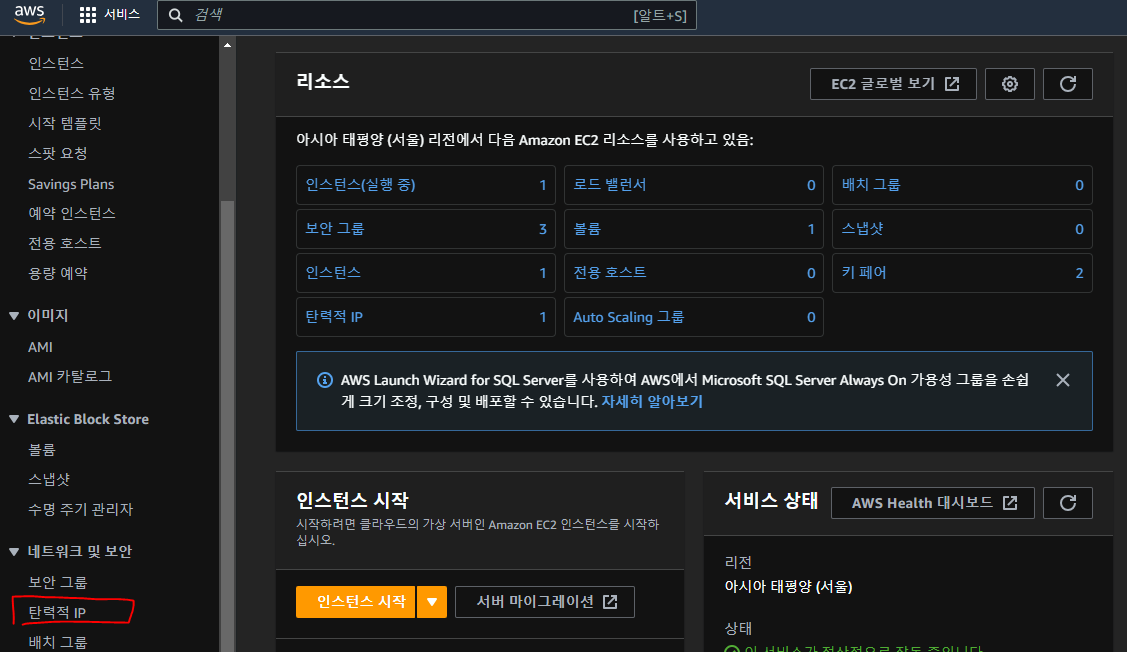The height and width of the screenshot is (652, 1127).
Task: Open 예약 인스턴스 in the sidebar
Action: 72,213
